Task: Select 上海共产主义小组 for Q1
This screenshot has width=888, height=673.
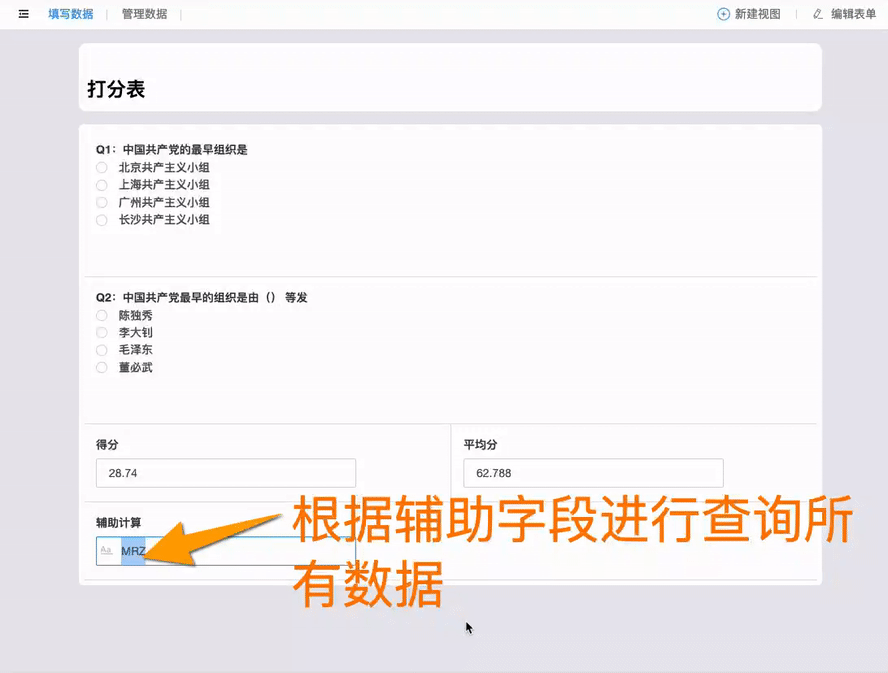Action: point(101,185)
